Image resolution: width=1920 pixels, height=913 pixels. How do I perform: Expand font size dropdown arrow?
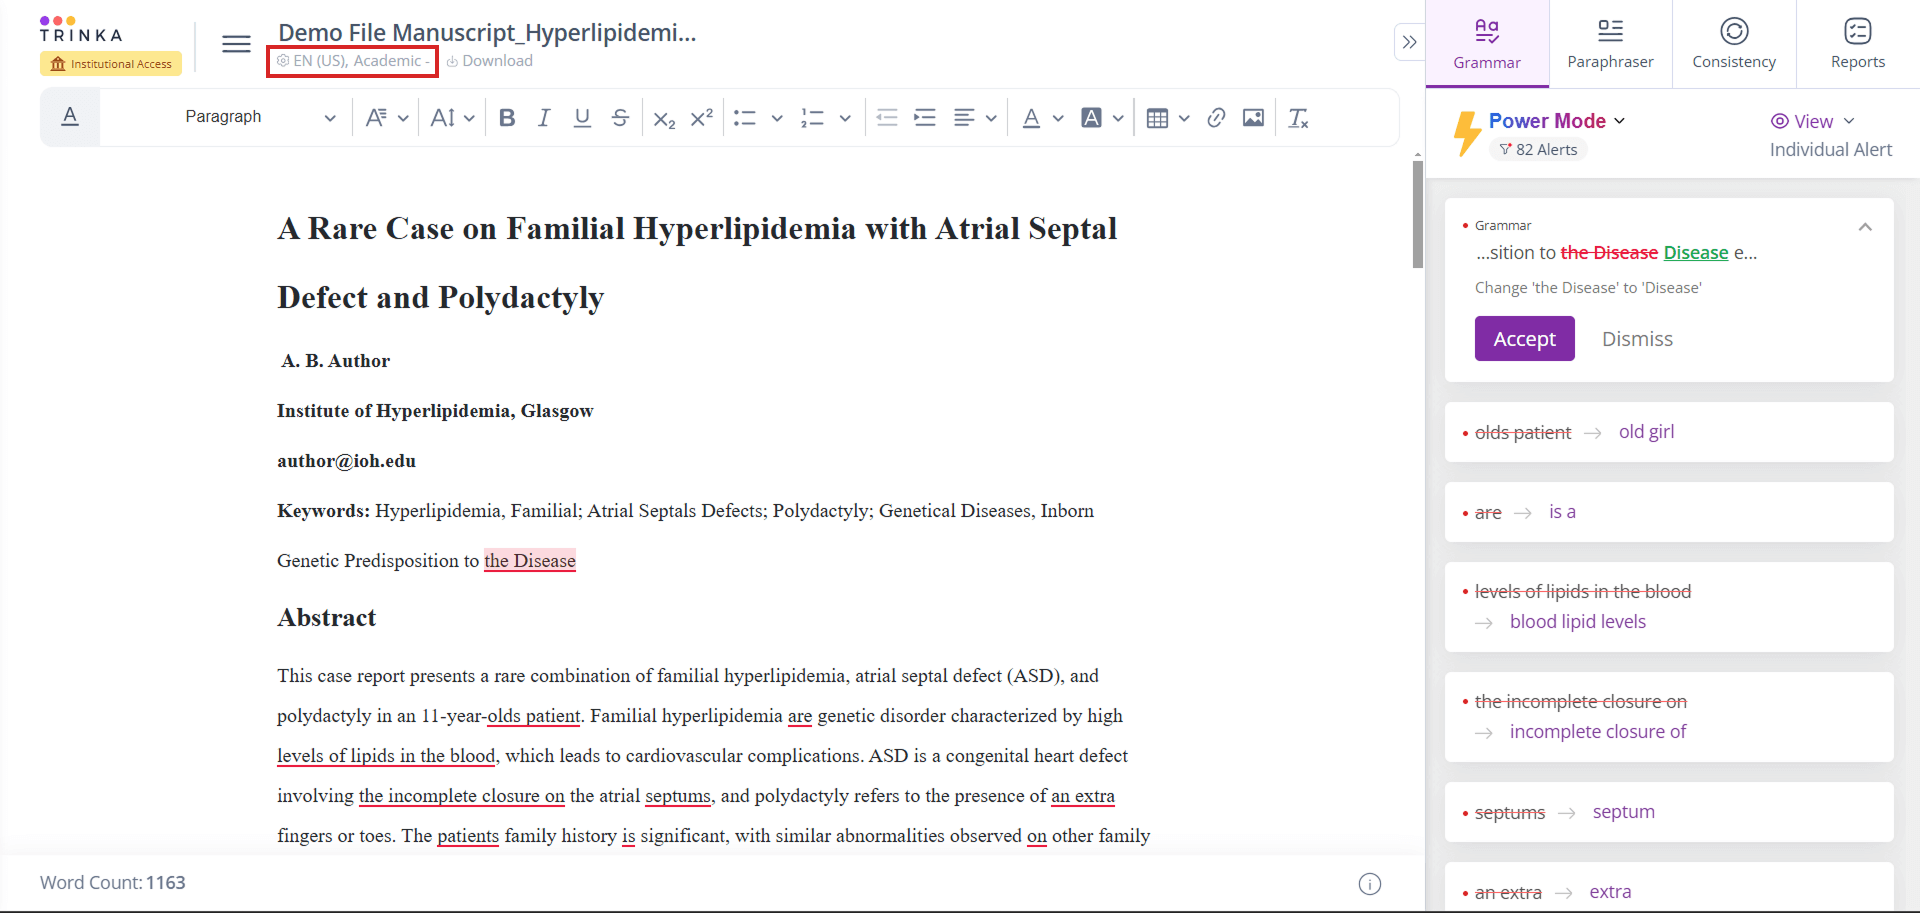click(x=470, y=118)
